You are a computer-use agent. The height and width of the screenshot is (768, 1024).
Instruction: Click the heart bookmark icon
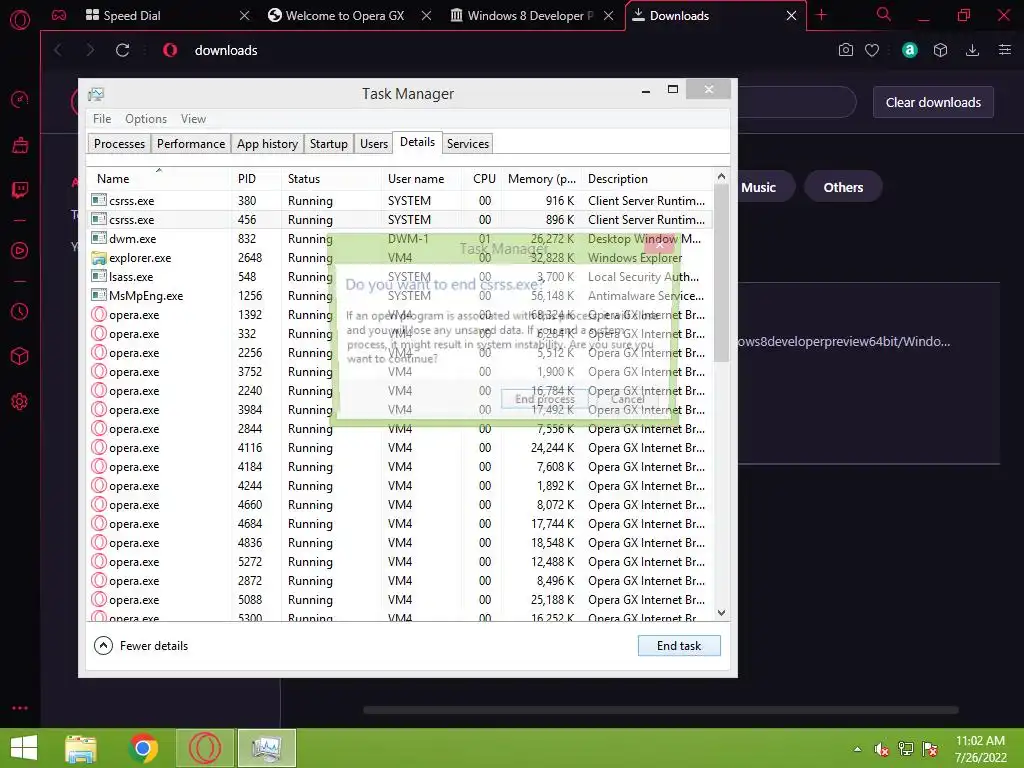pos(872,50)
